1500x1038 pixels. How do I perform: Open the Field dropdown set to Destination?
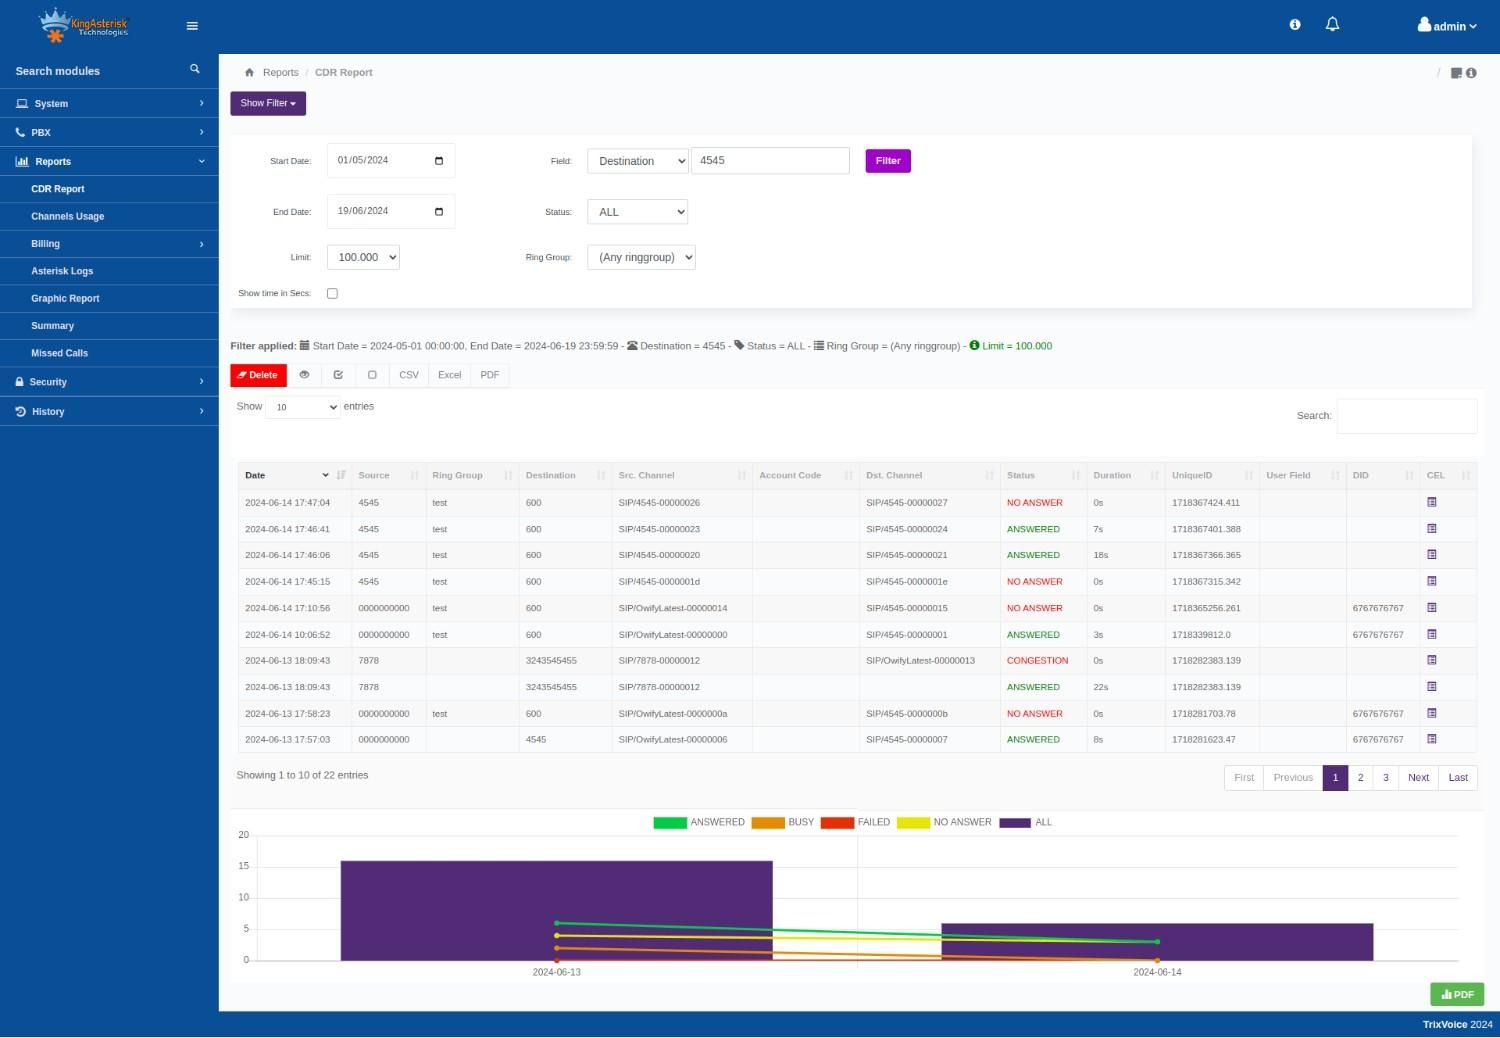coord(638,161)
